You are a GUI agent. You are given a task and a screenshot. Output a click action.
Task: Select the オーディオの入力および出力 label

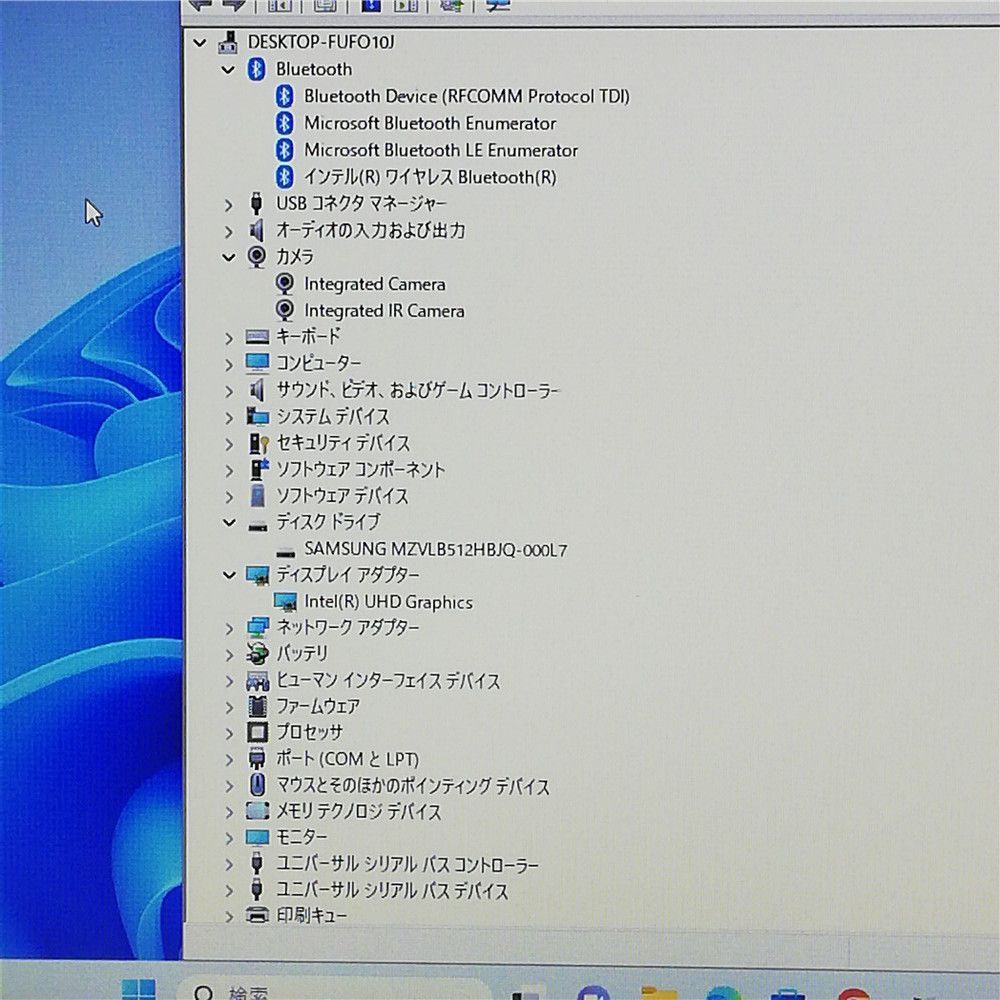tap(371, 230)
